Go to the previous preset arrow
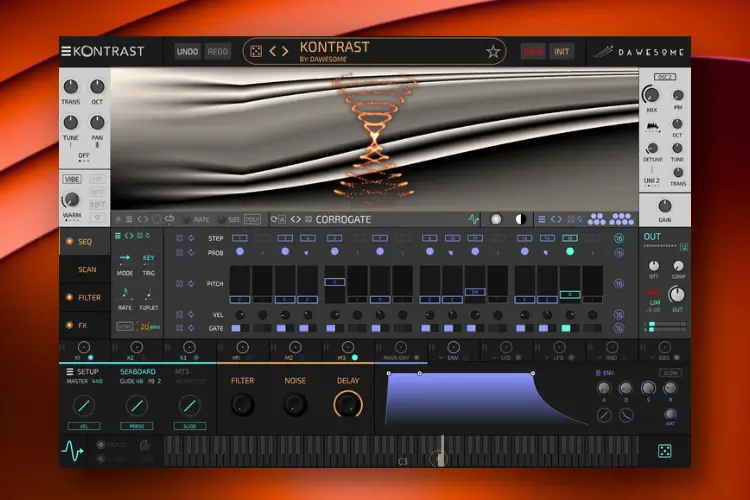This screenshot has height=500, width=750. pyautogui.click(x=272, y=51)
